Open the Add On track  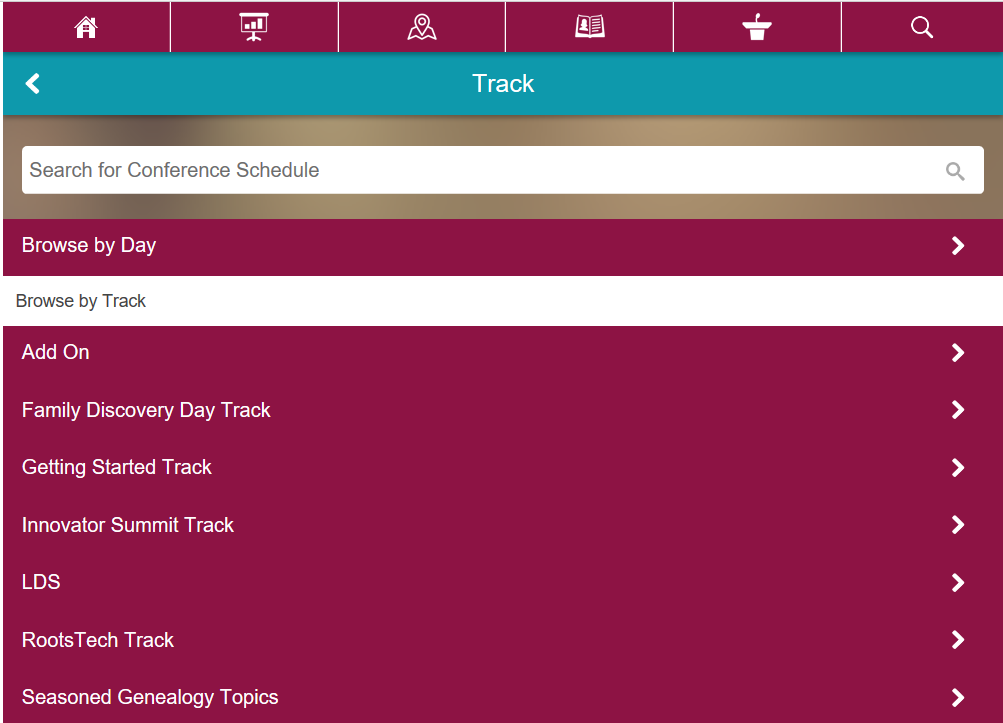503,353
